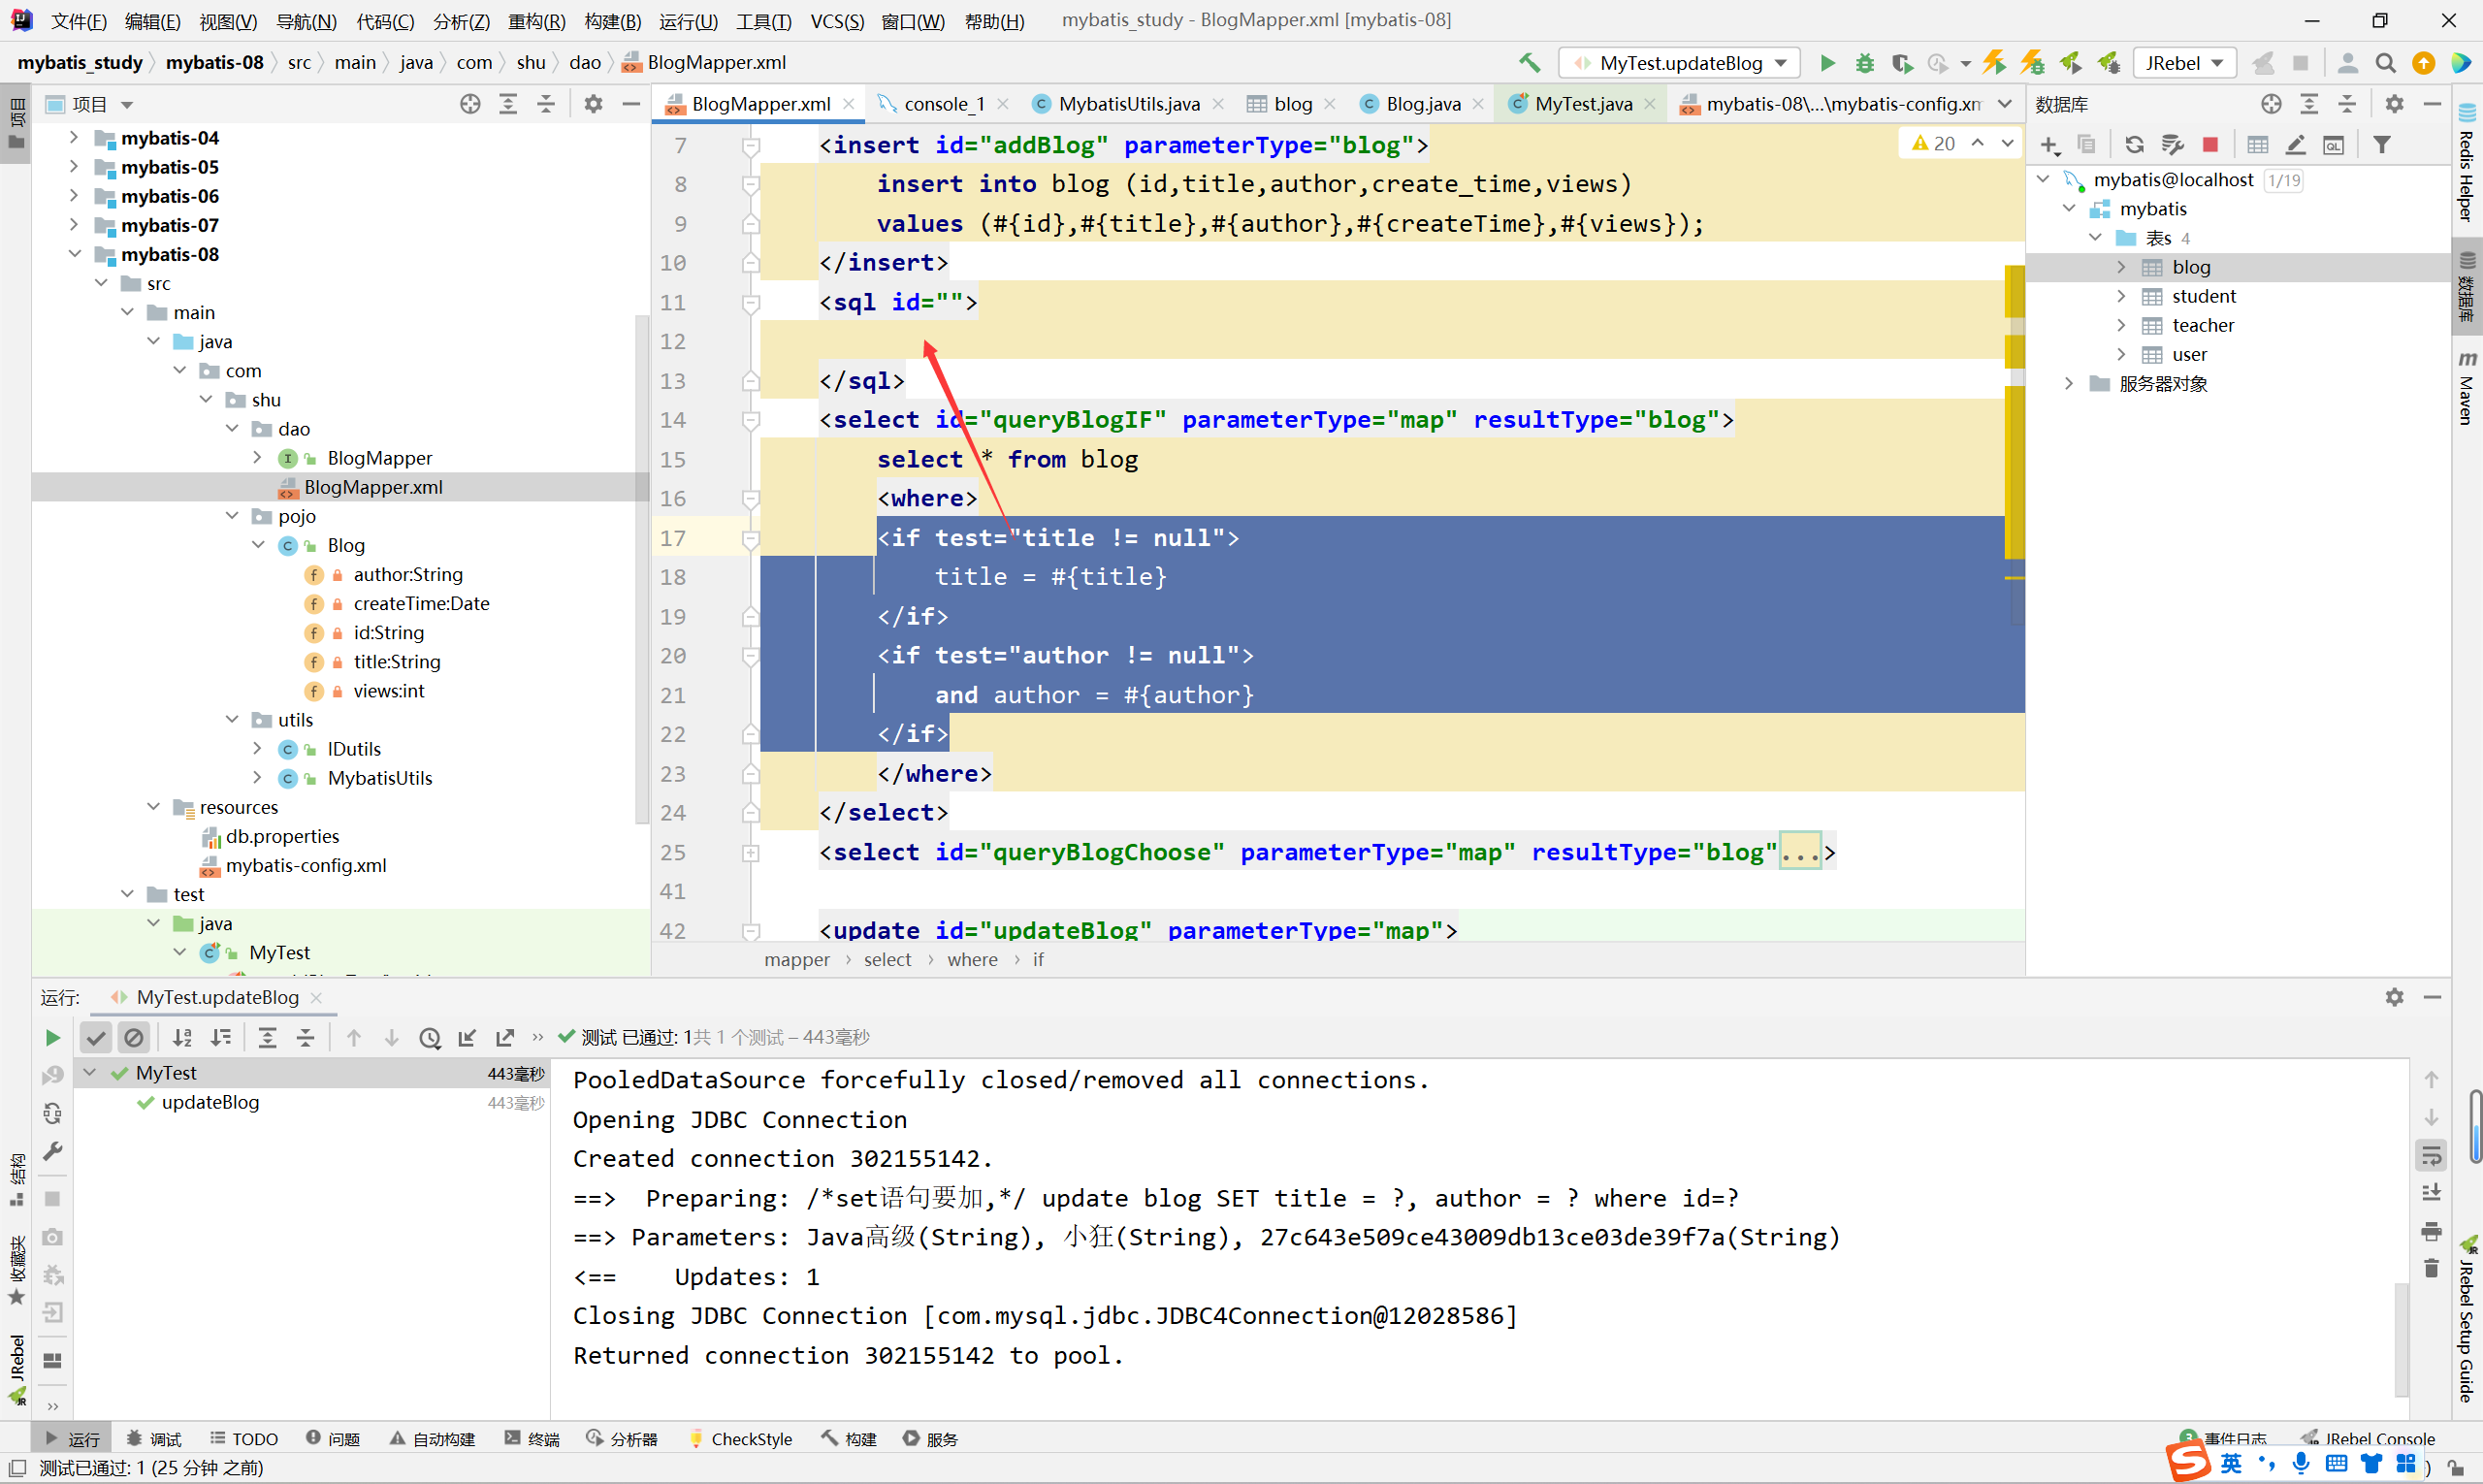Expand the mybatis-04 module folder
Viewport: 2483px width, 1484px height.
(x=74, y=138)
